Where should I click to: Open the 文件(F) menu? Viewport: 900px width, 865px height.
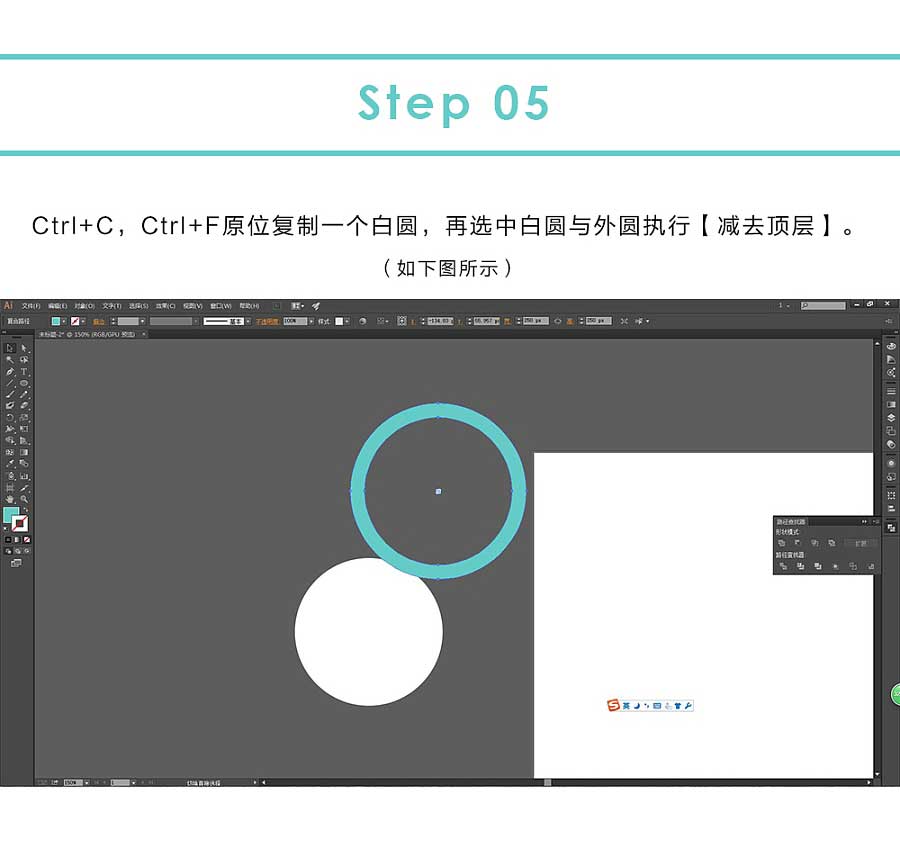point(31,306)
